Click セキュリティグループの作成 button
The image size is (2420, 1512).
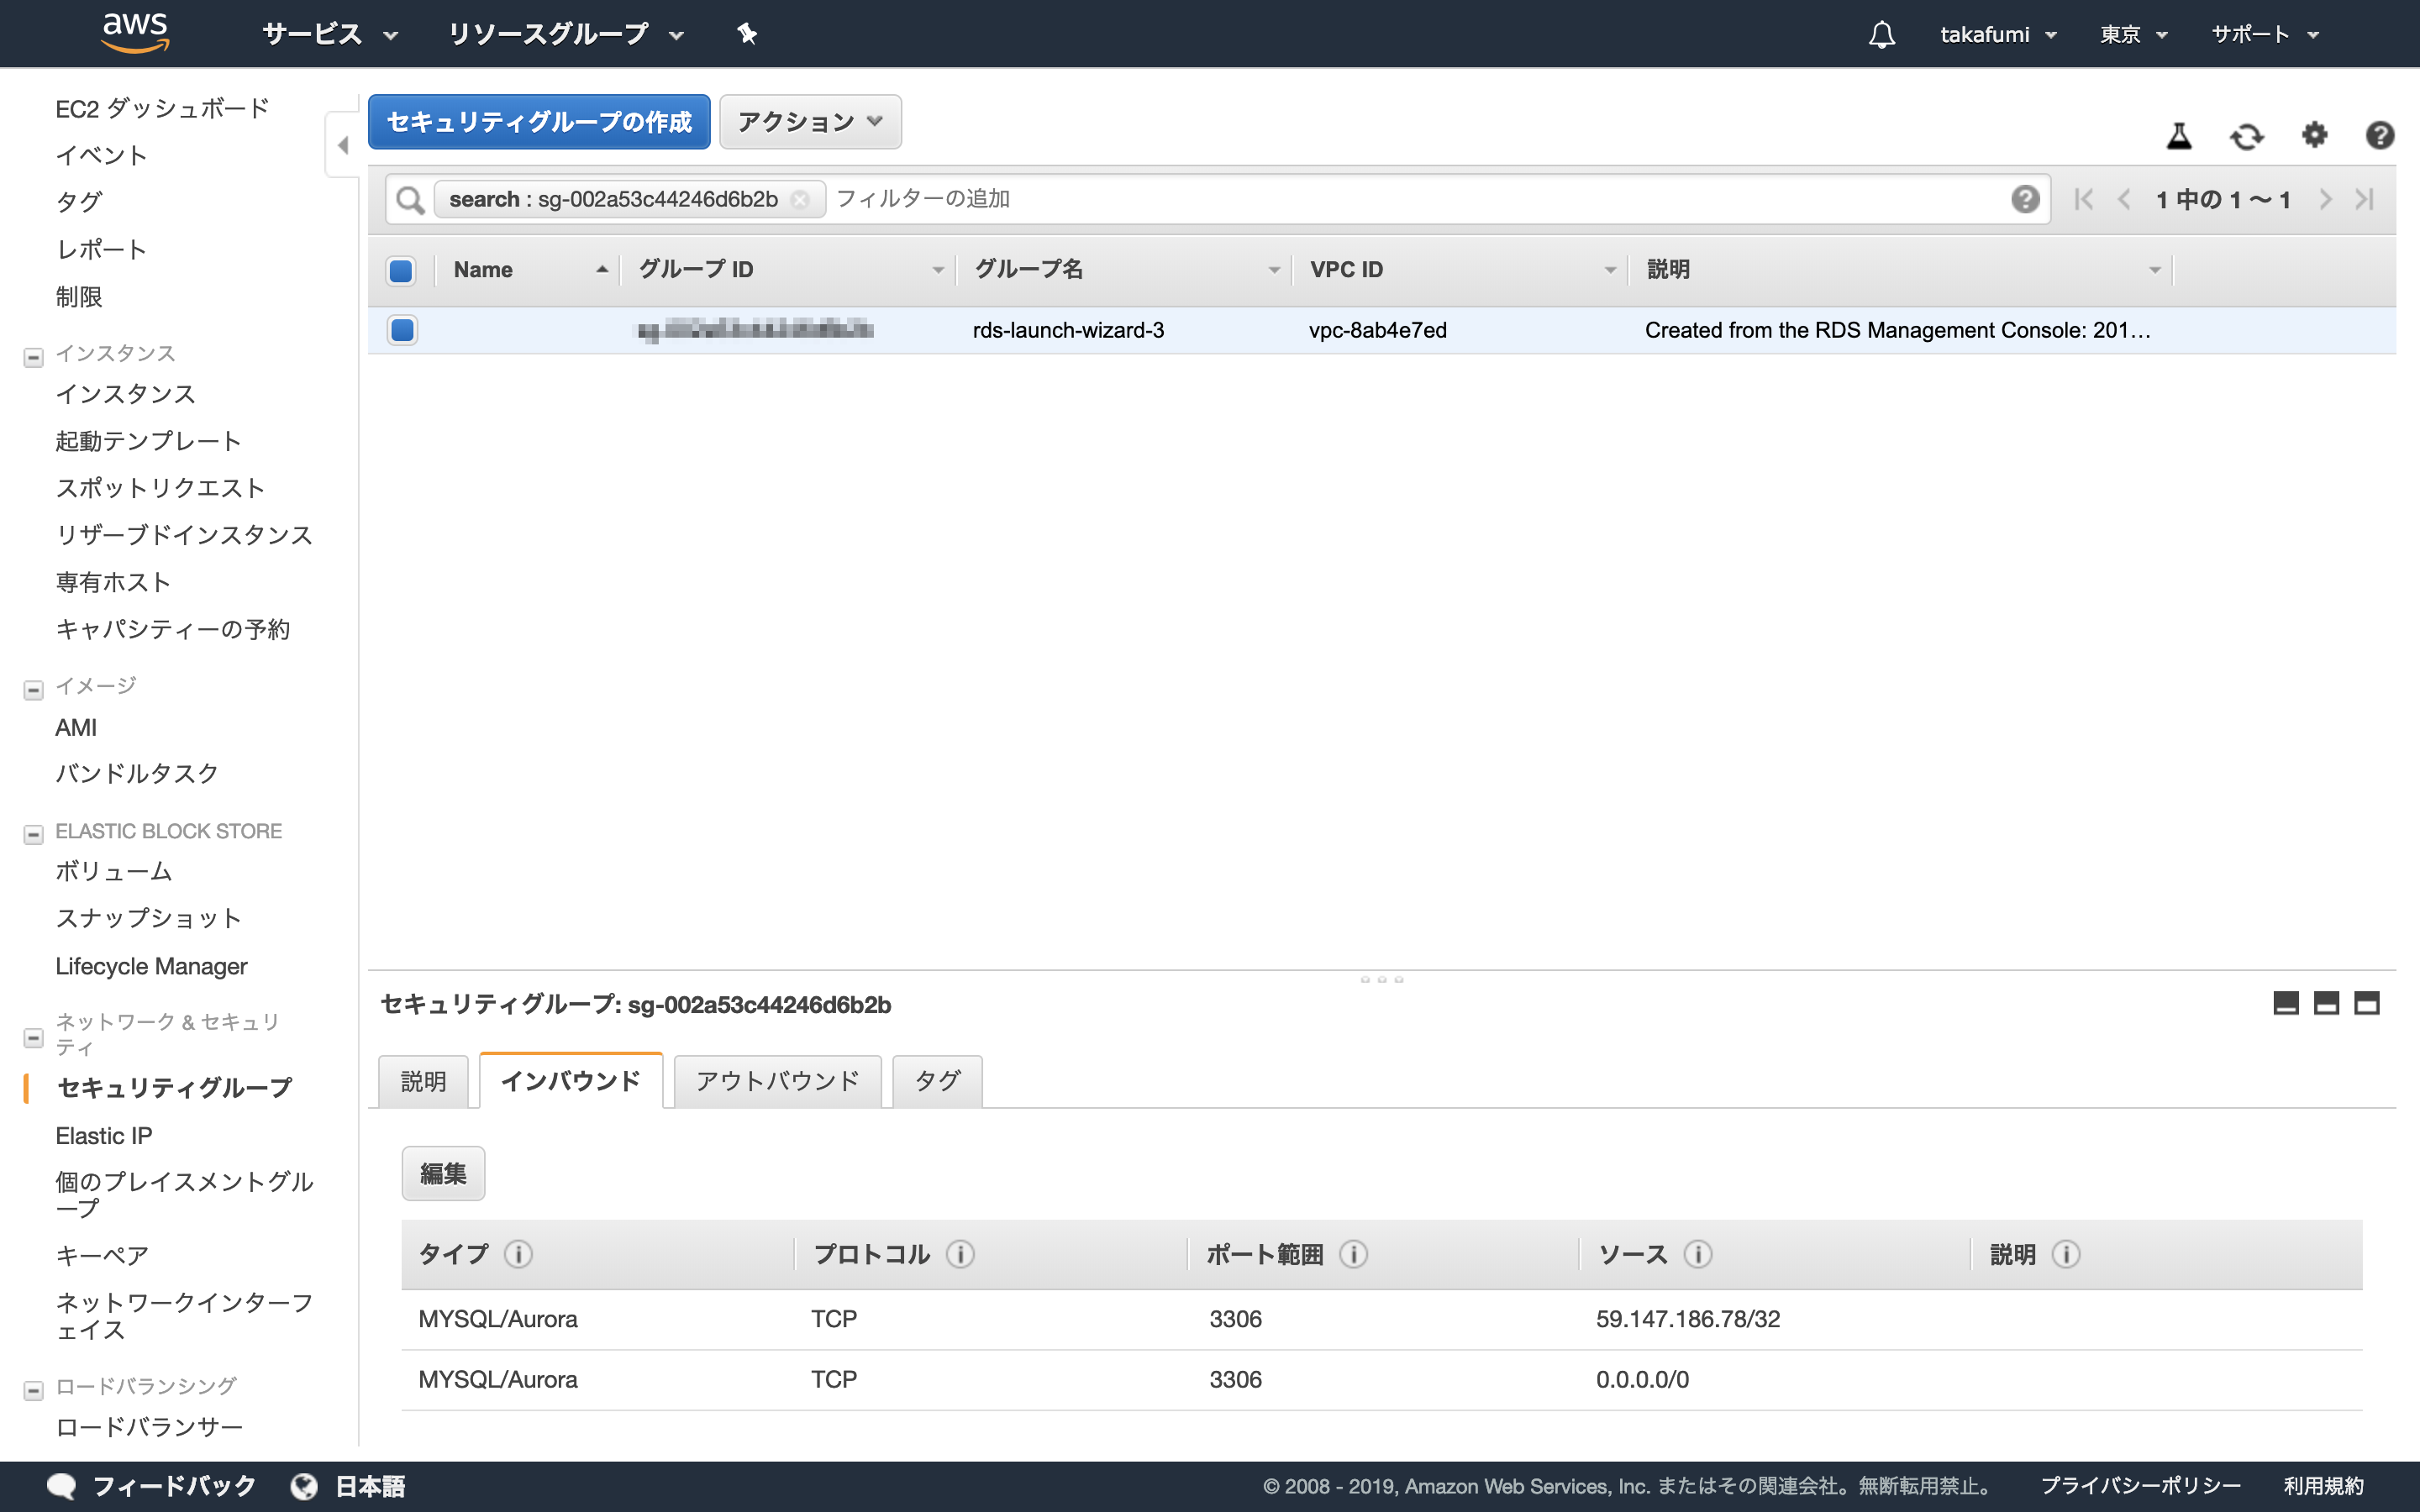(x=539, y=122)
